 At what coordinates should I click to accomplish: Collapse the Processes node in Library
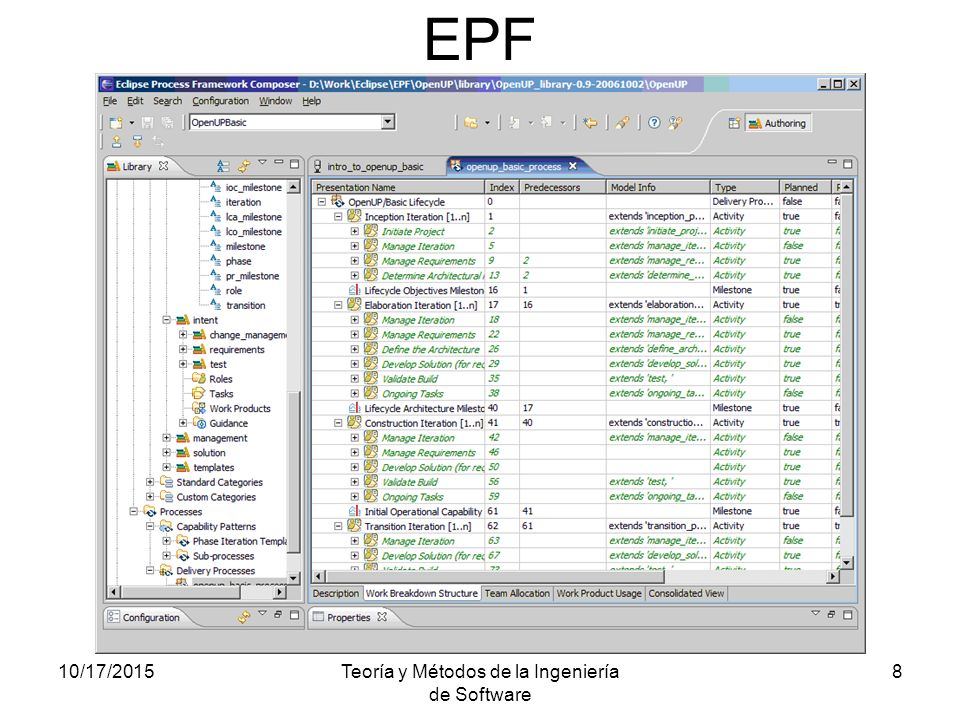[133, 511]
